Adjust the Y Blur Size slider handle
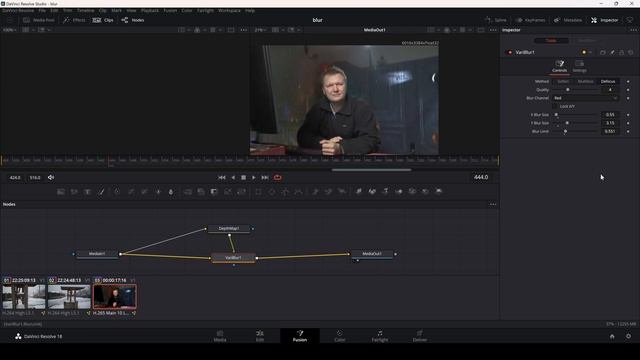The image size is (640, 360). coord(567,123)
